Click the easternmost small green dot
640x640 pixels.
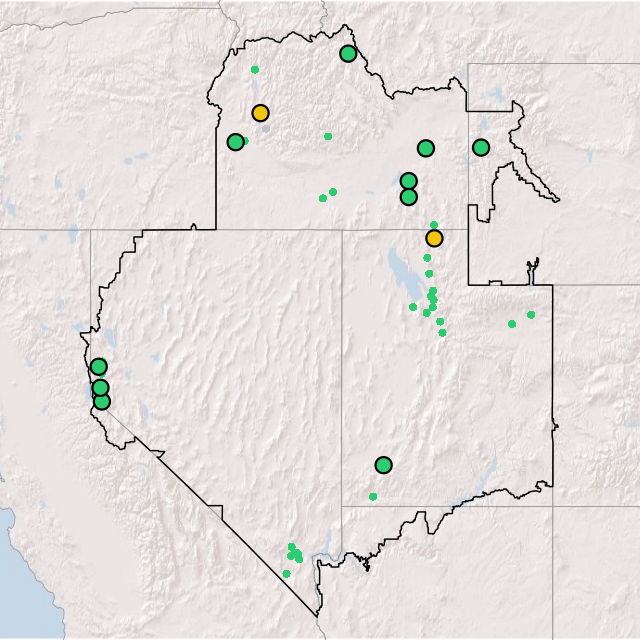[531, 315]
